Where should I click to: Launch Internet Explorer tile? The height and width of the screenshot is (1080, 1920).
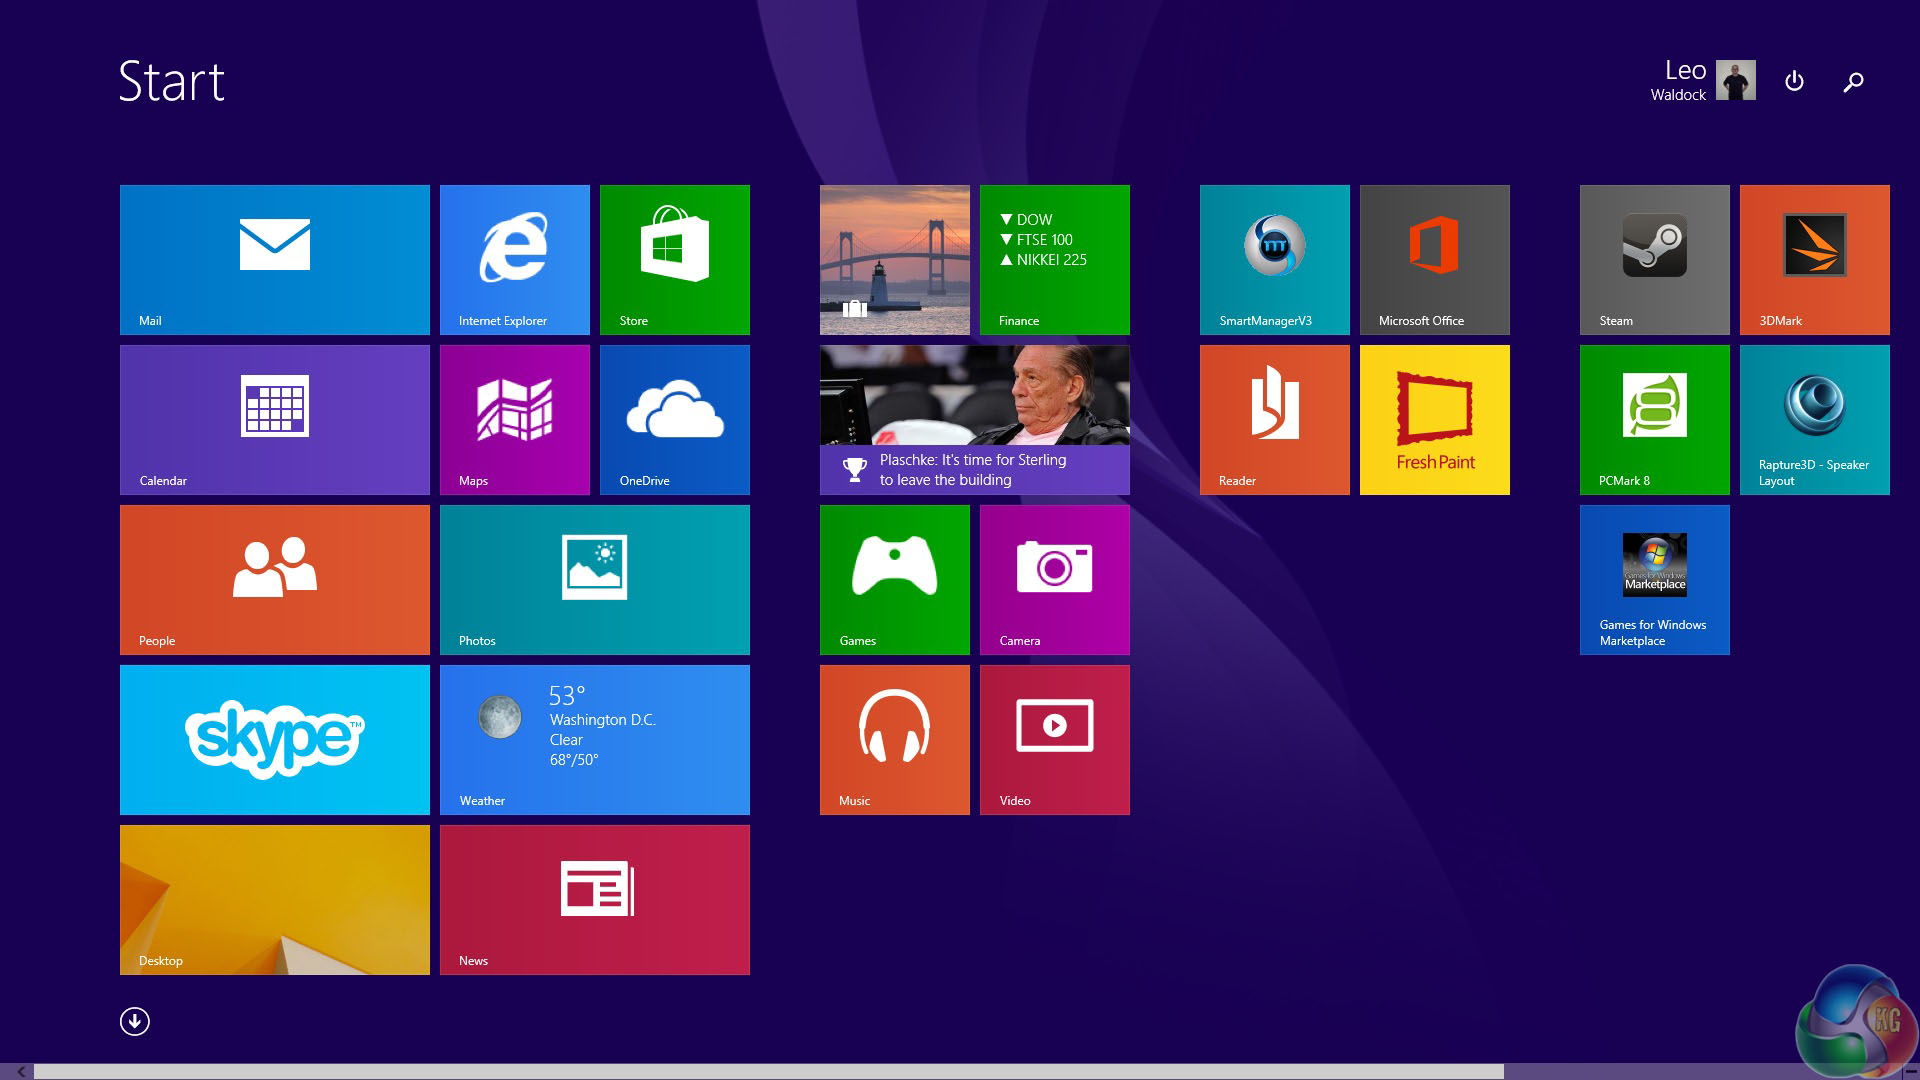(514, 259)
